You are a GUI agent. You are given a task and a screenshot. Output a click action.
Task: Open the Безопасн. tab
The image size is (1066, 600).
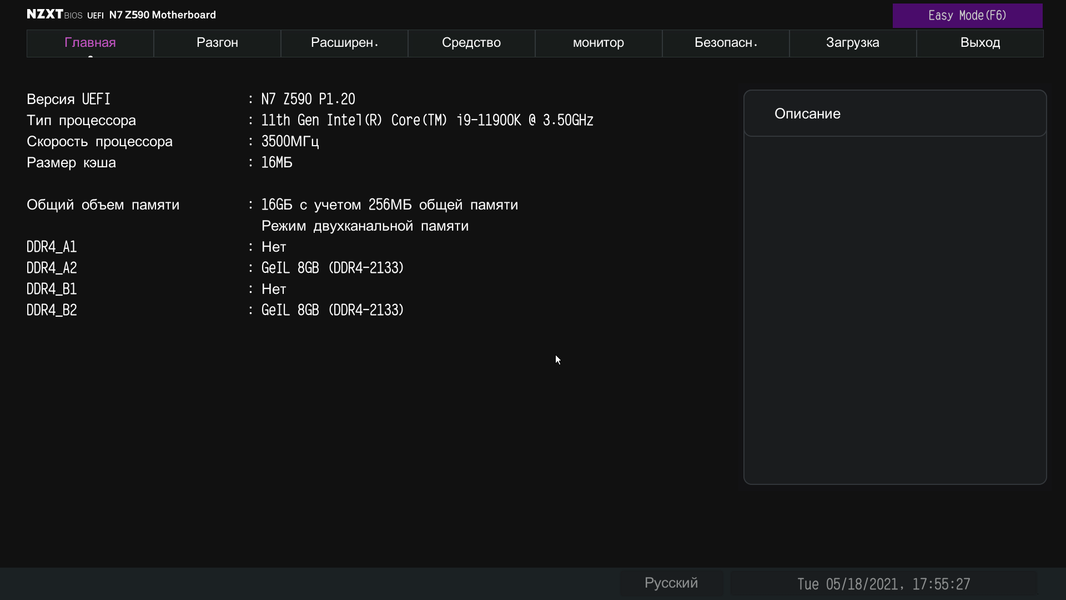(726, 43)
